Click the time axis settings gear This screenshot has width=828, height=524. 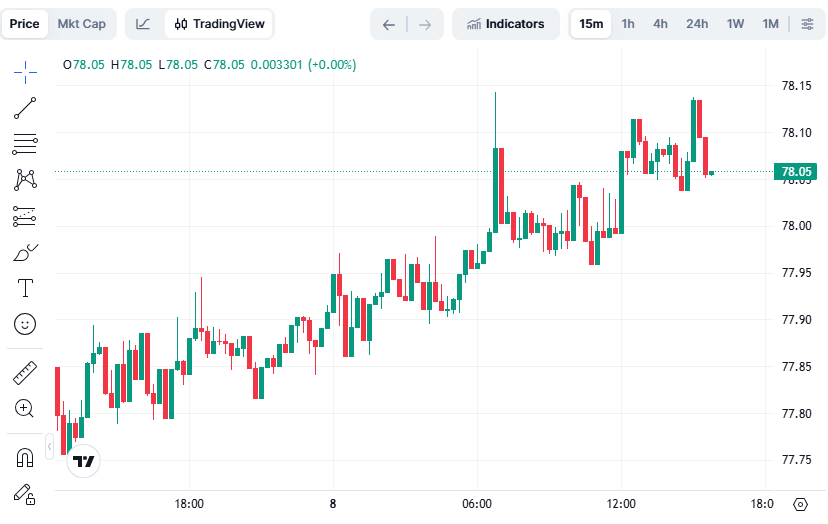[800, 504]
